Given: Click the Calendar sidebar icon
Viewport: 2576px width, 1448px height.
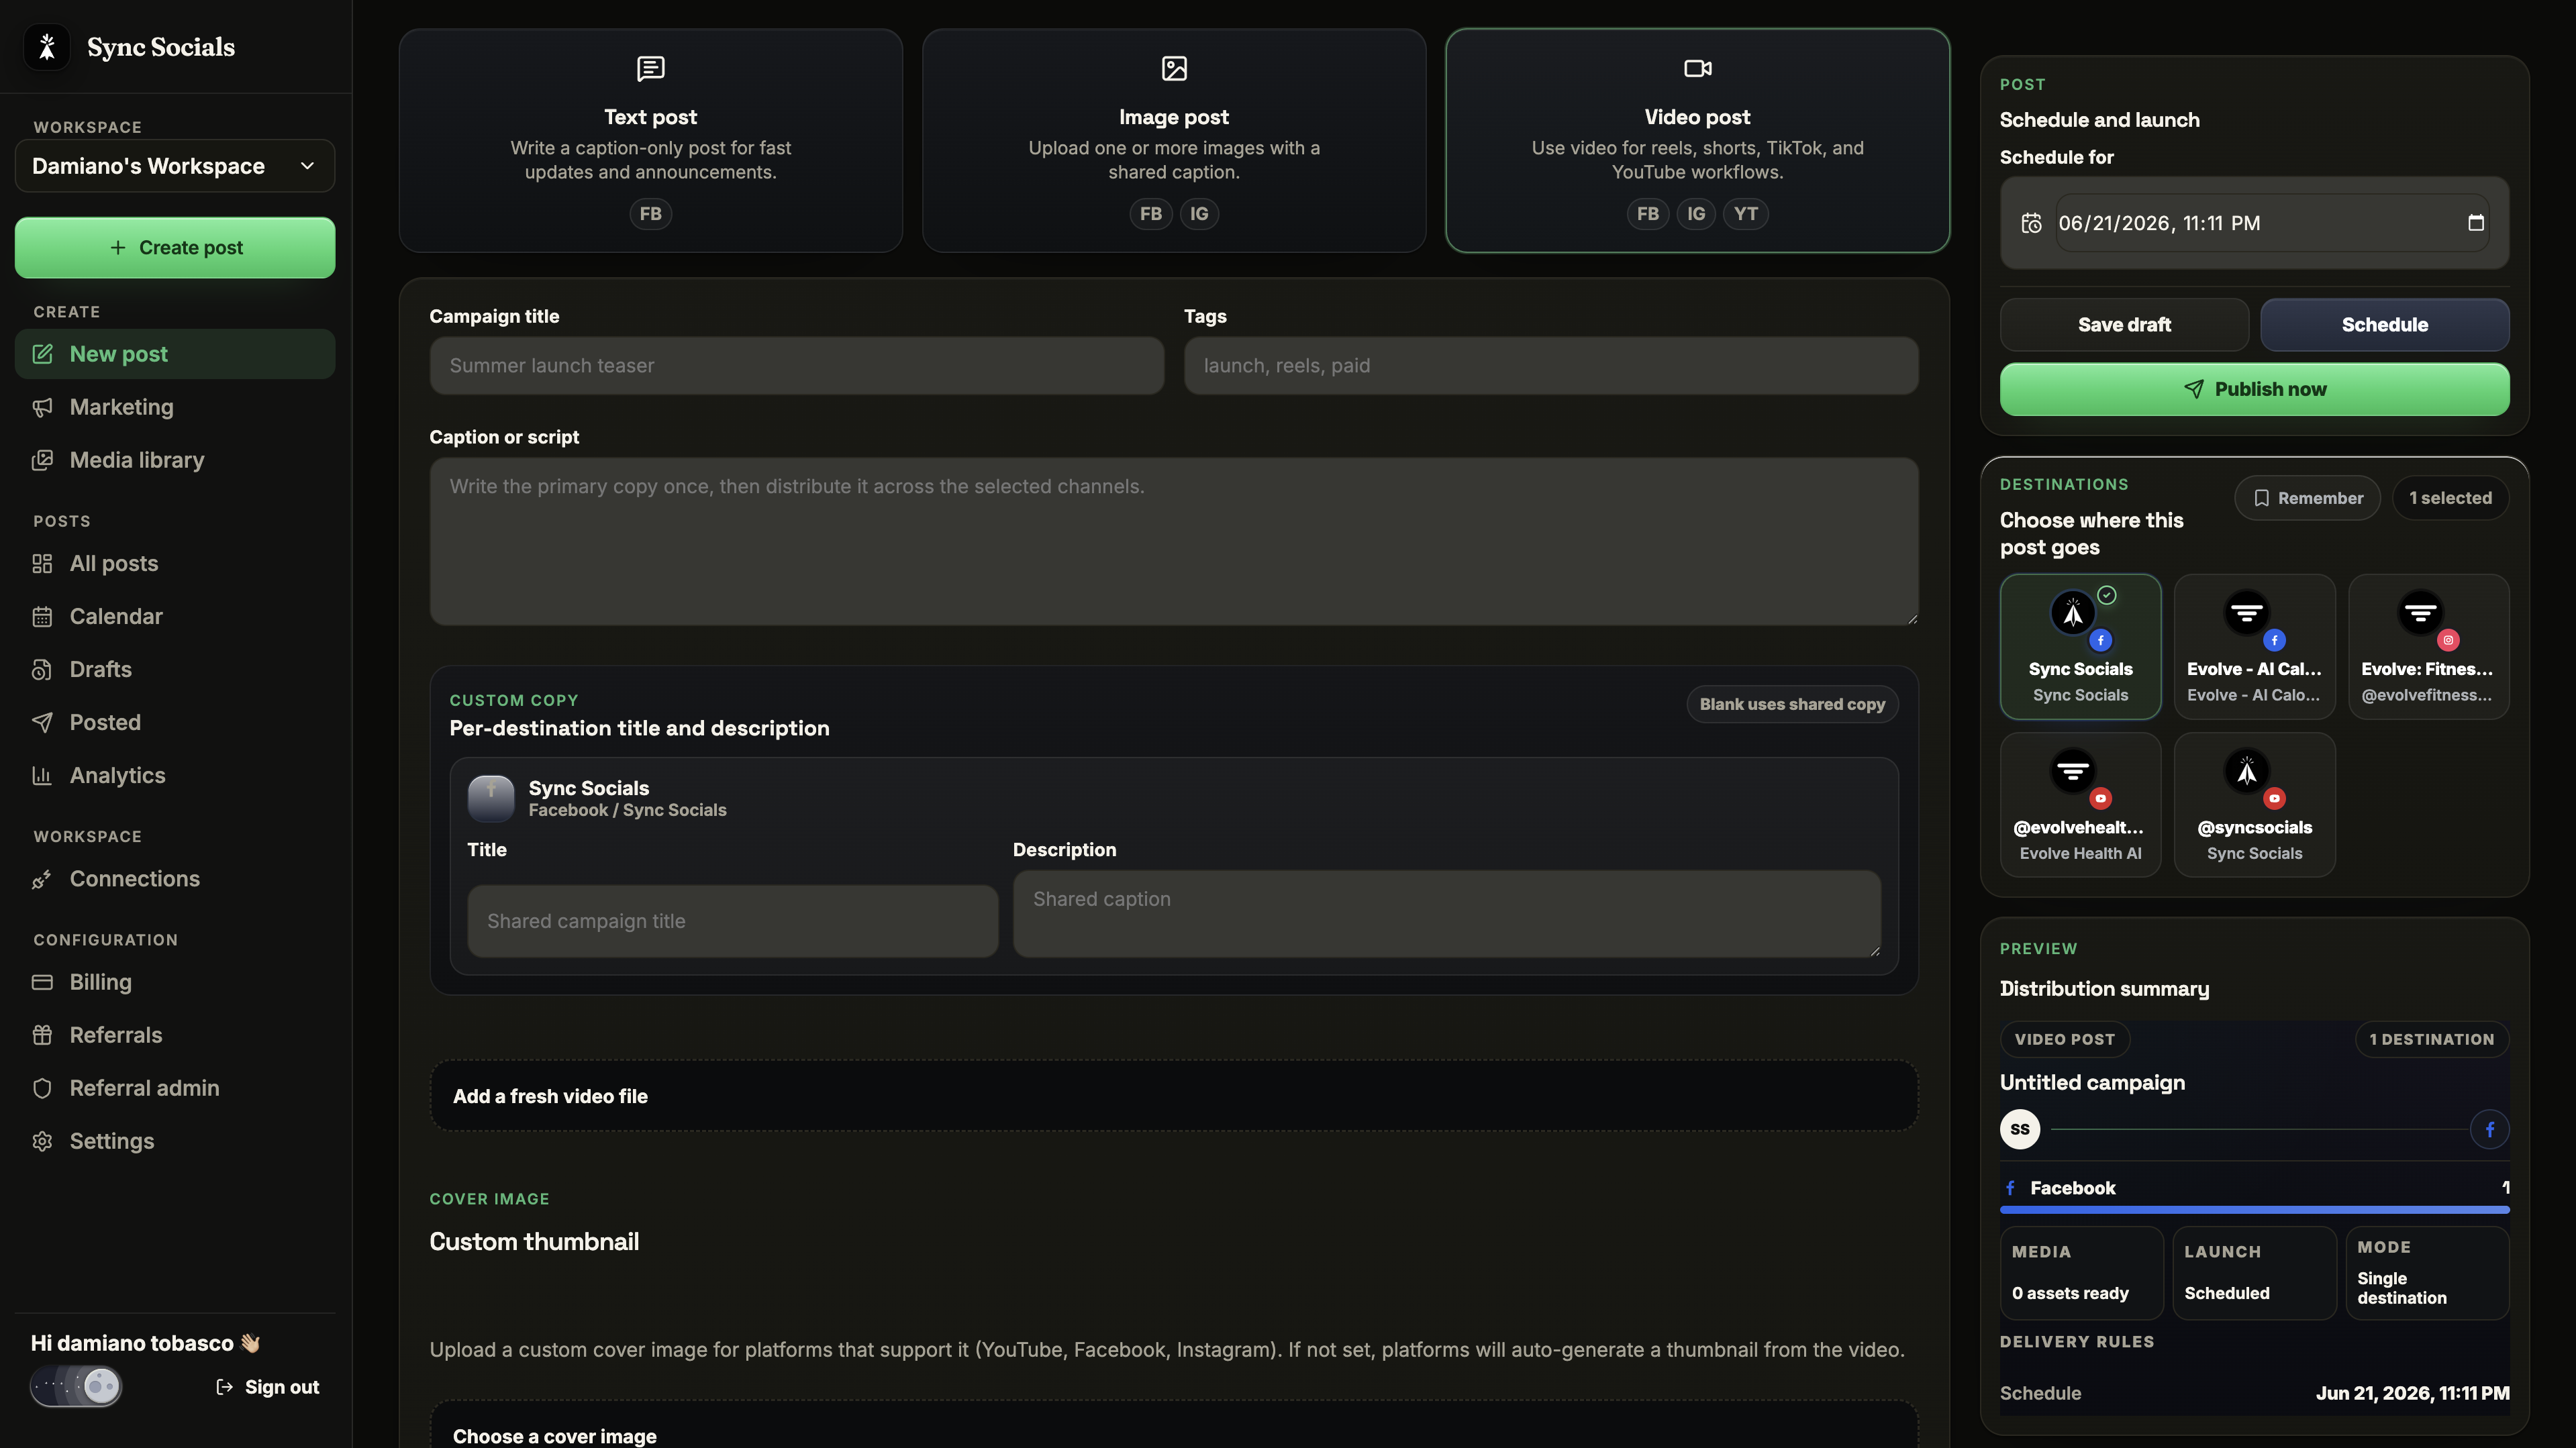Looking at the screenshot, I should (42, 617).
